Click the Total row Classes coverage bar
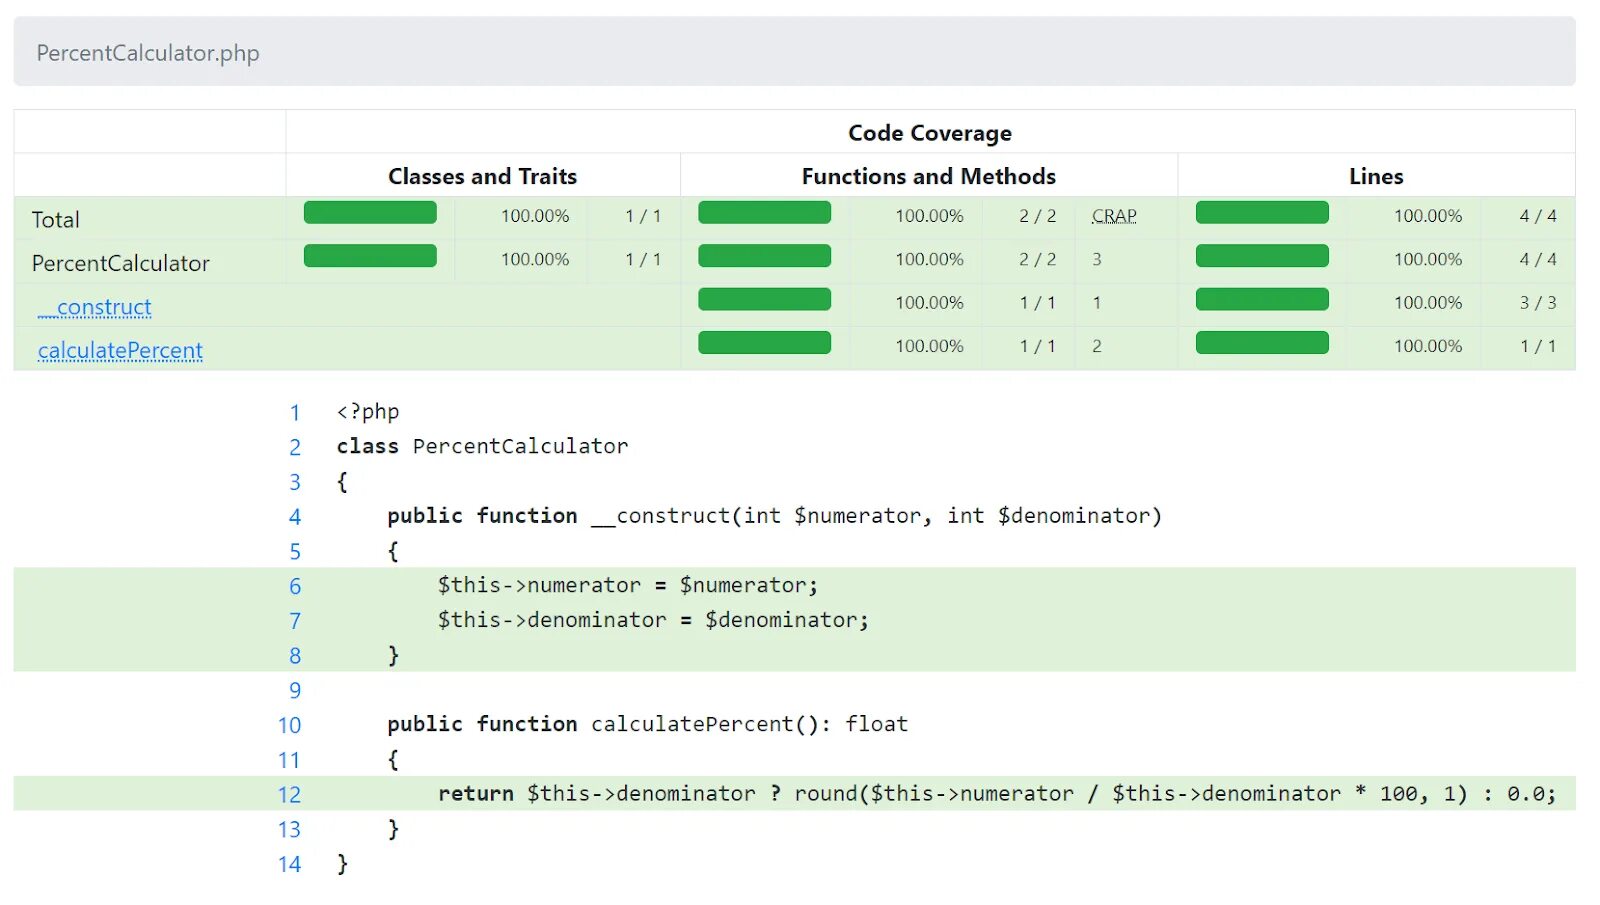Screen dimensions: 1600x905 (x=370, y=213)
